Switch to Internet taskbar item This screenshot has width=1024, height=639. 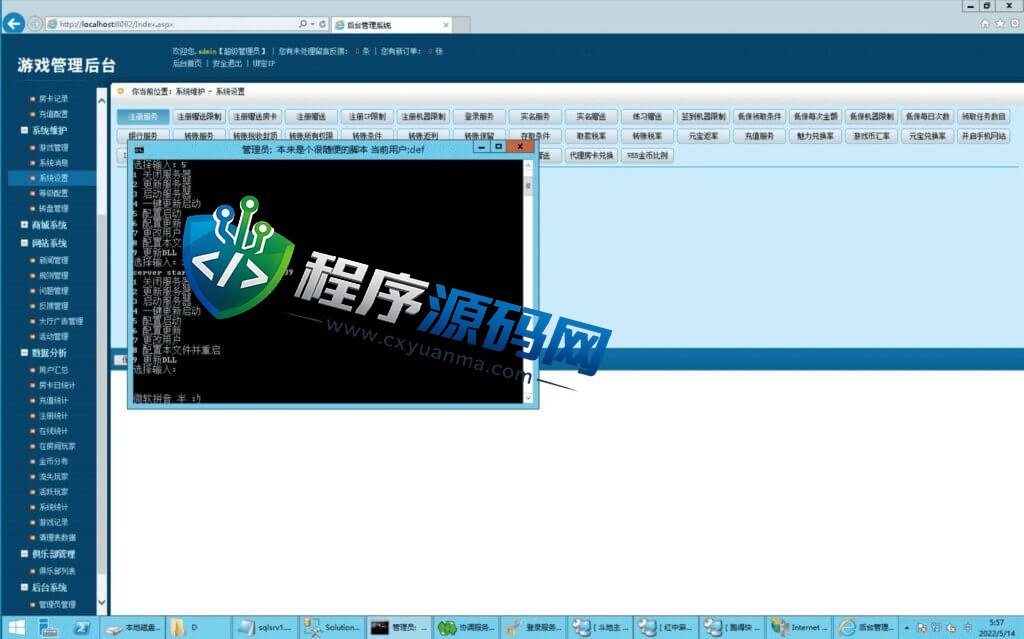(x=799, y=627)
